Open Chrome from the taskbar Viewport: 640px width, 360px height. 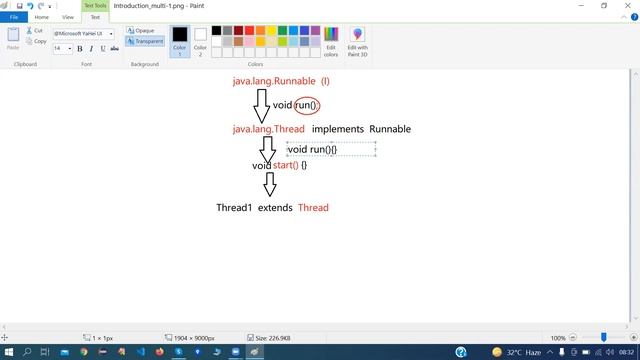click(x=84, y=352)
